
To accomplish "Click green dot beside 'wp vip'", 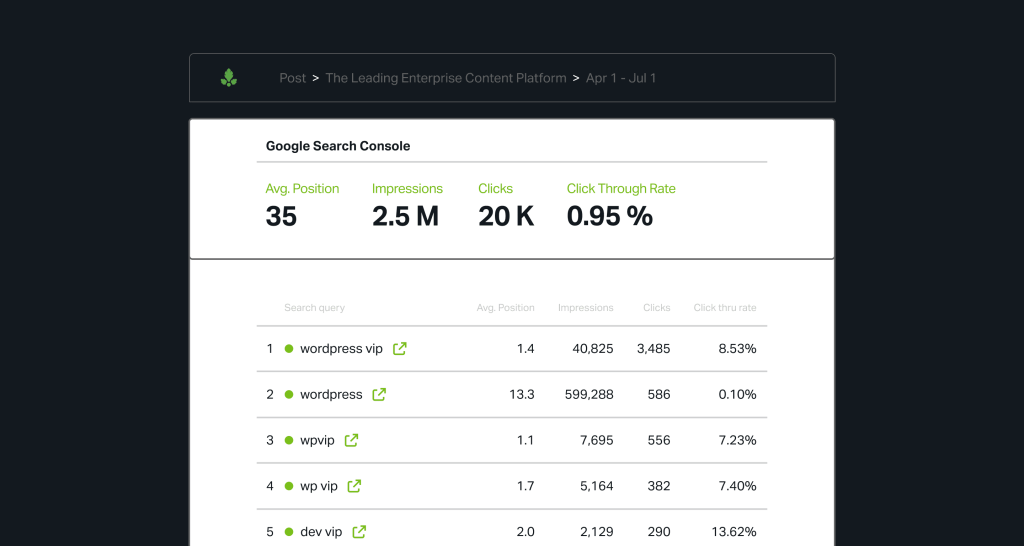I will pyautogui.click(x=289, y=486).
